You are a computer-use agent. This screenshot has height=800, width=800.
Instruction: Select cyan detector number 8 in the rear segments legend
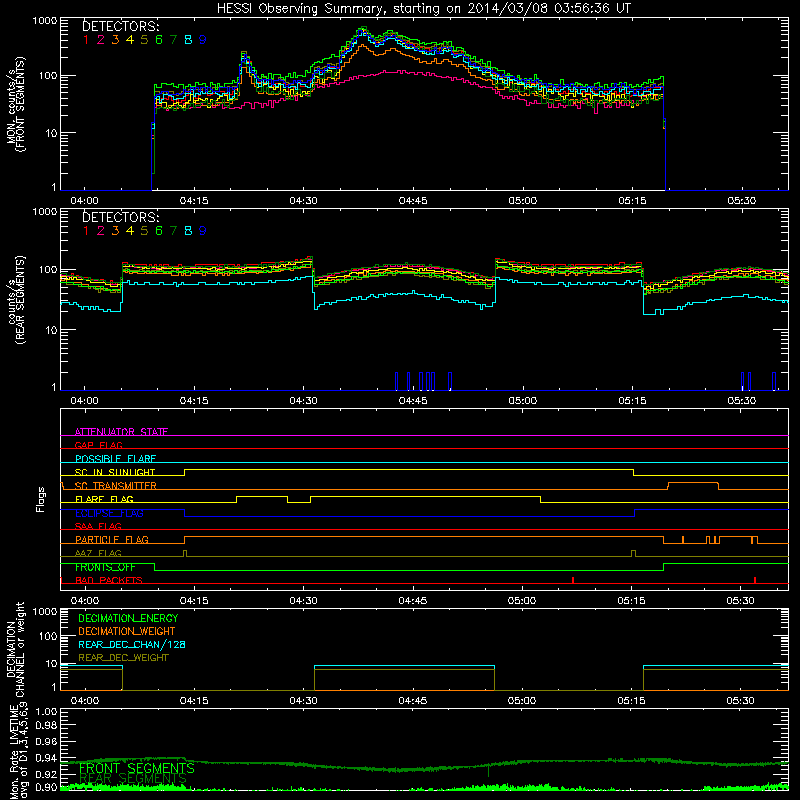tap(188, 231)
